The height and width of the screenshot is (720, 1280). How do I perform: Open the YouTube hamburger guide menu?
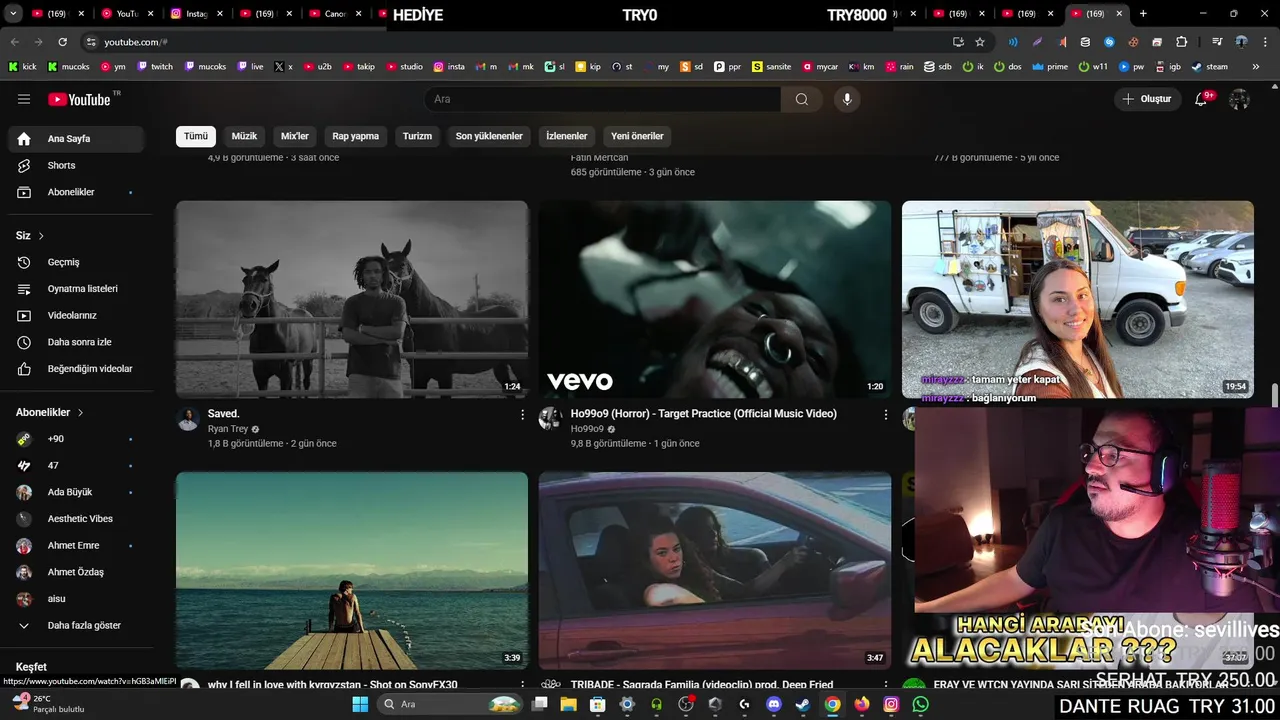[x=24, y=99]
